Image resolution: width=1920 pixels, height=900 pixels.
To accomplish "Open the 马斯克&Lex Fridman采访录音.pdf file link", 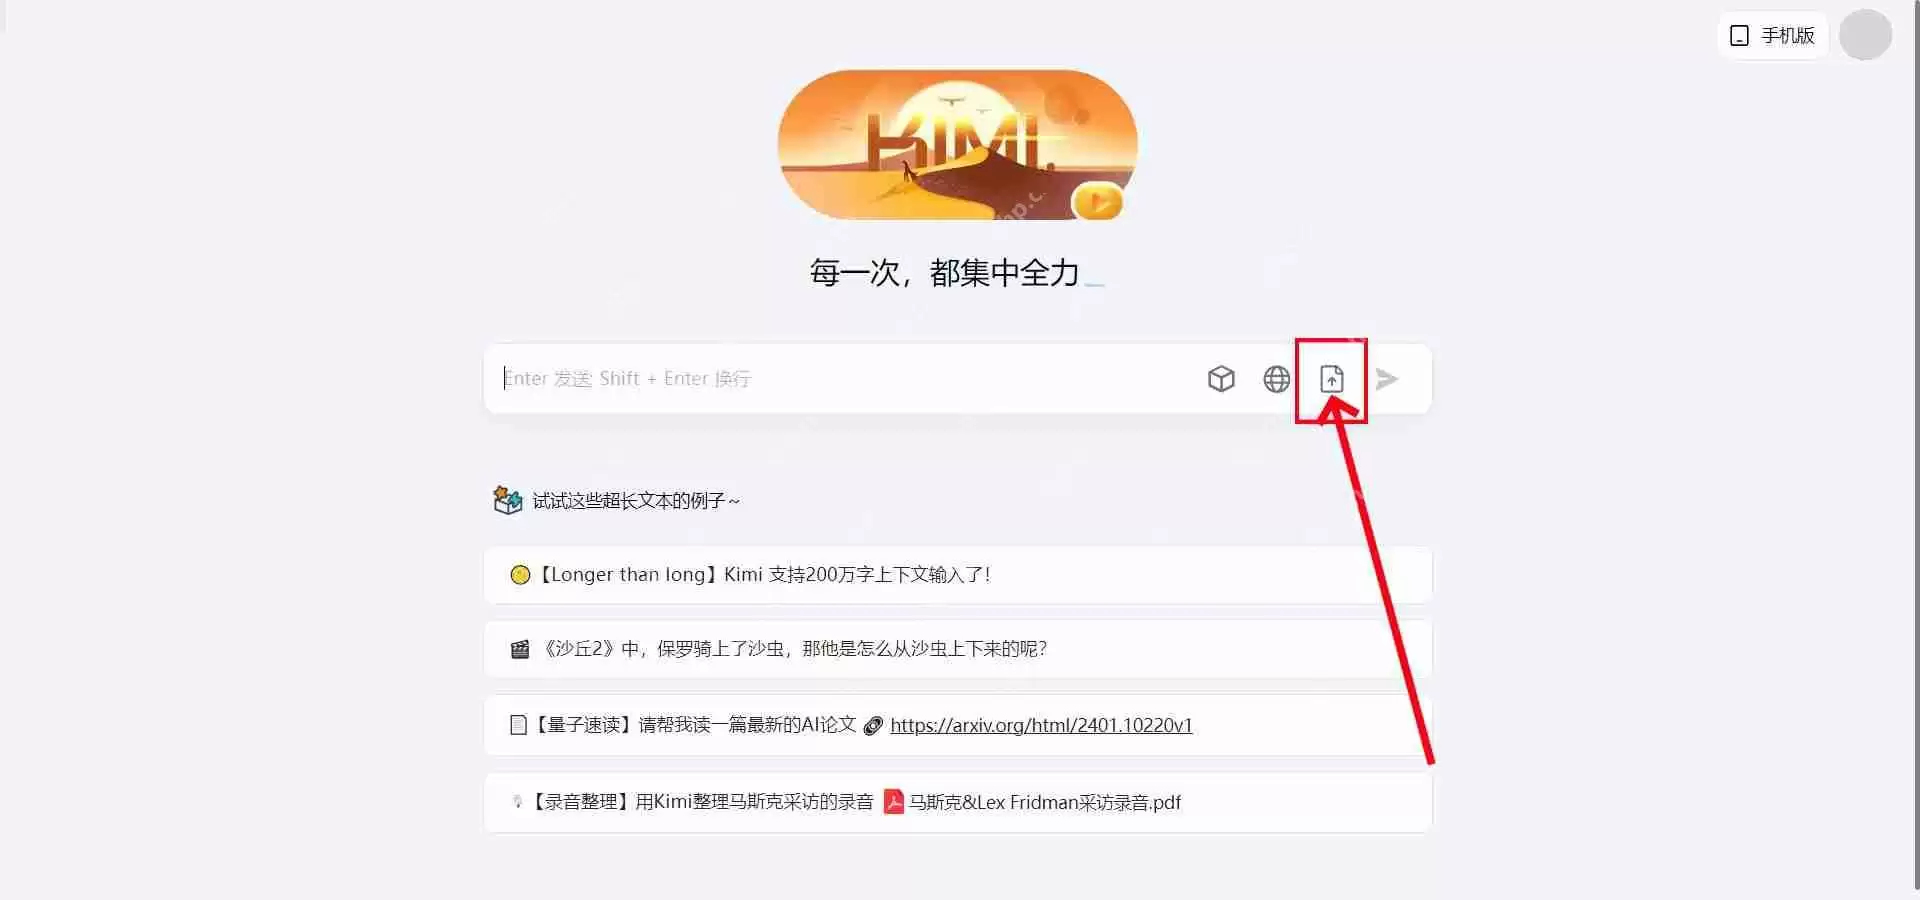I will pyautogui.click(x=1044, y=802).
